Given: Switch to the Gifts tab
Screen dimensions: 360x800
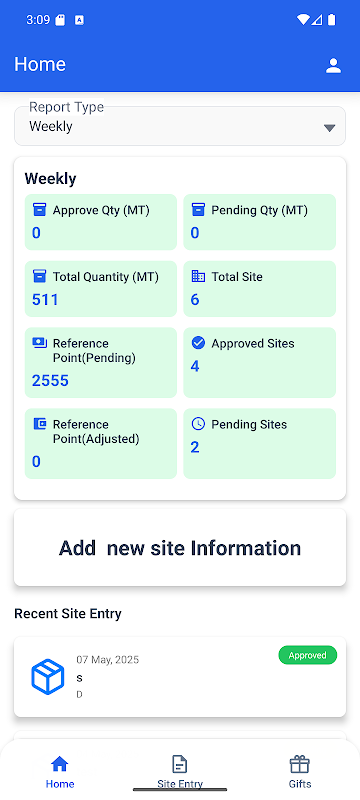Looking at the screenshot, I should point(300,771).
